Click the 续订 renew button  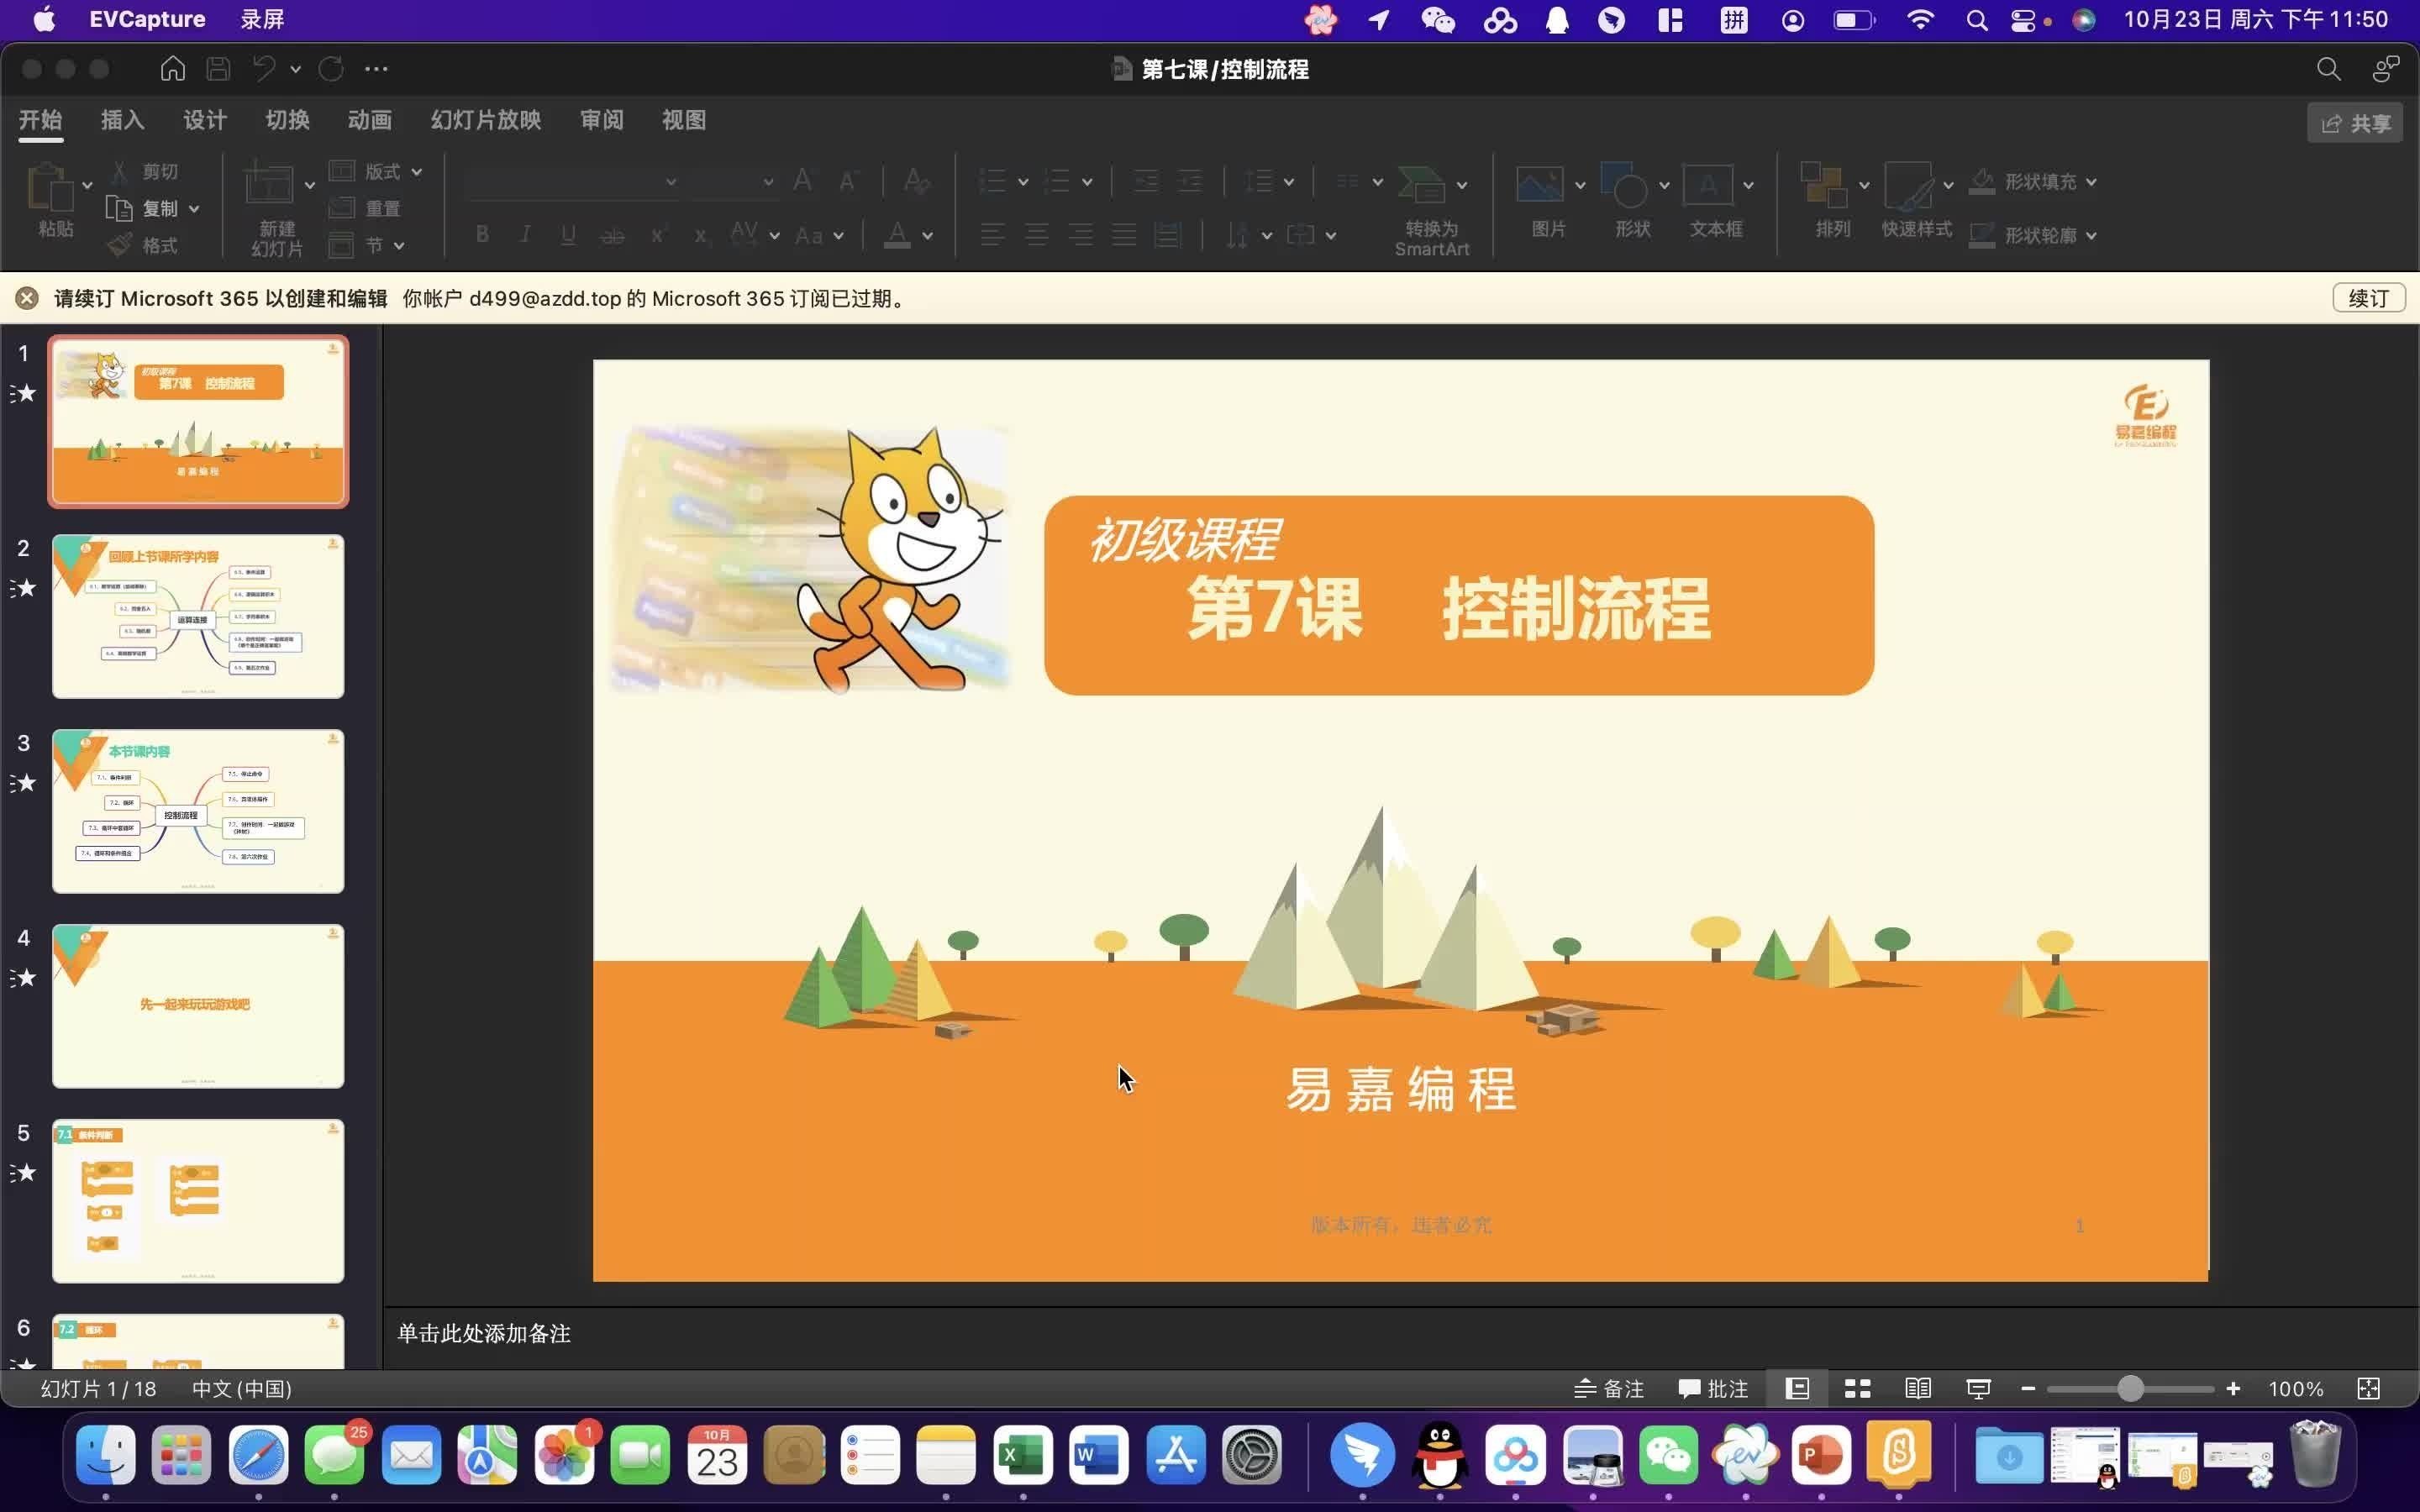2368,298
